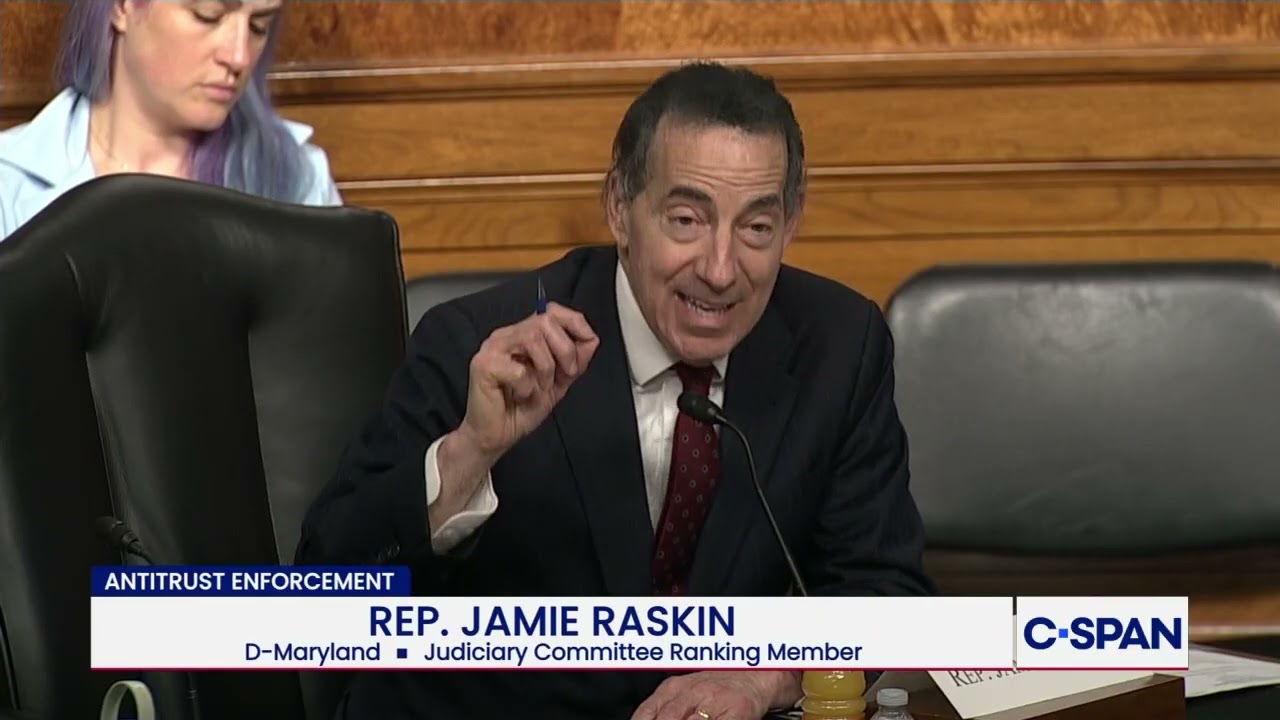Click the "REP. JAMIE RASKIN" name caption

552,621
